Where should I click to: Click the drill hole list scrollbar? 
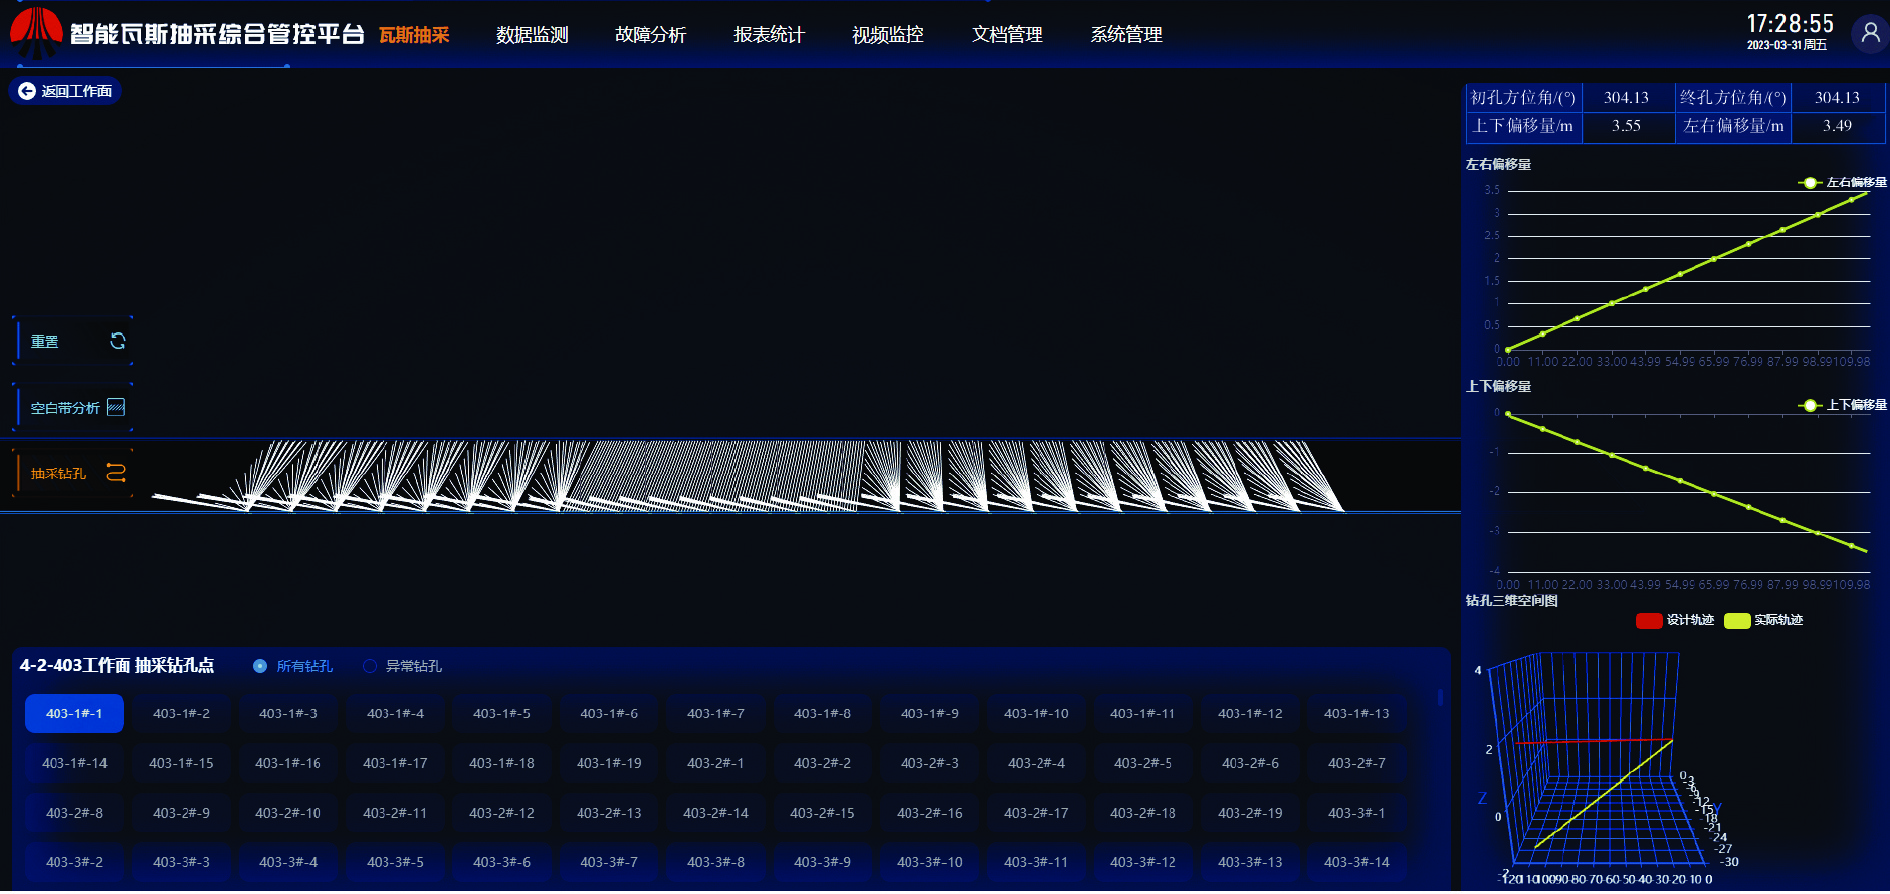click(1440, 697)
